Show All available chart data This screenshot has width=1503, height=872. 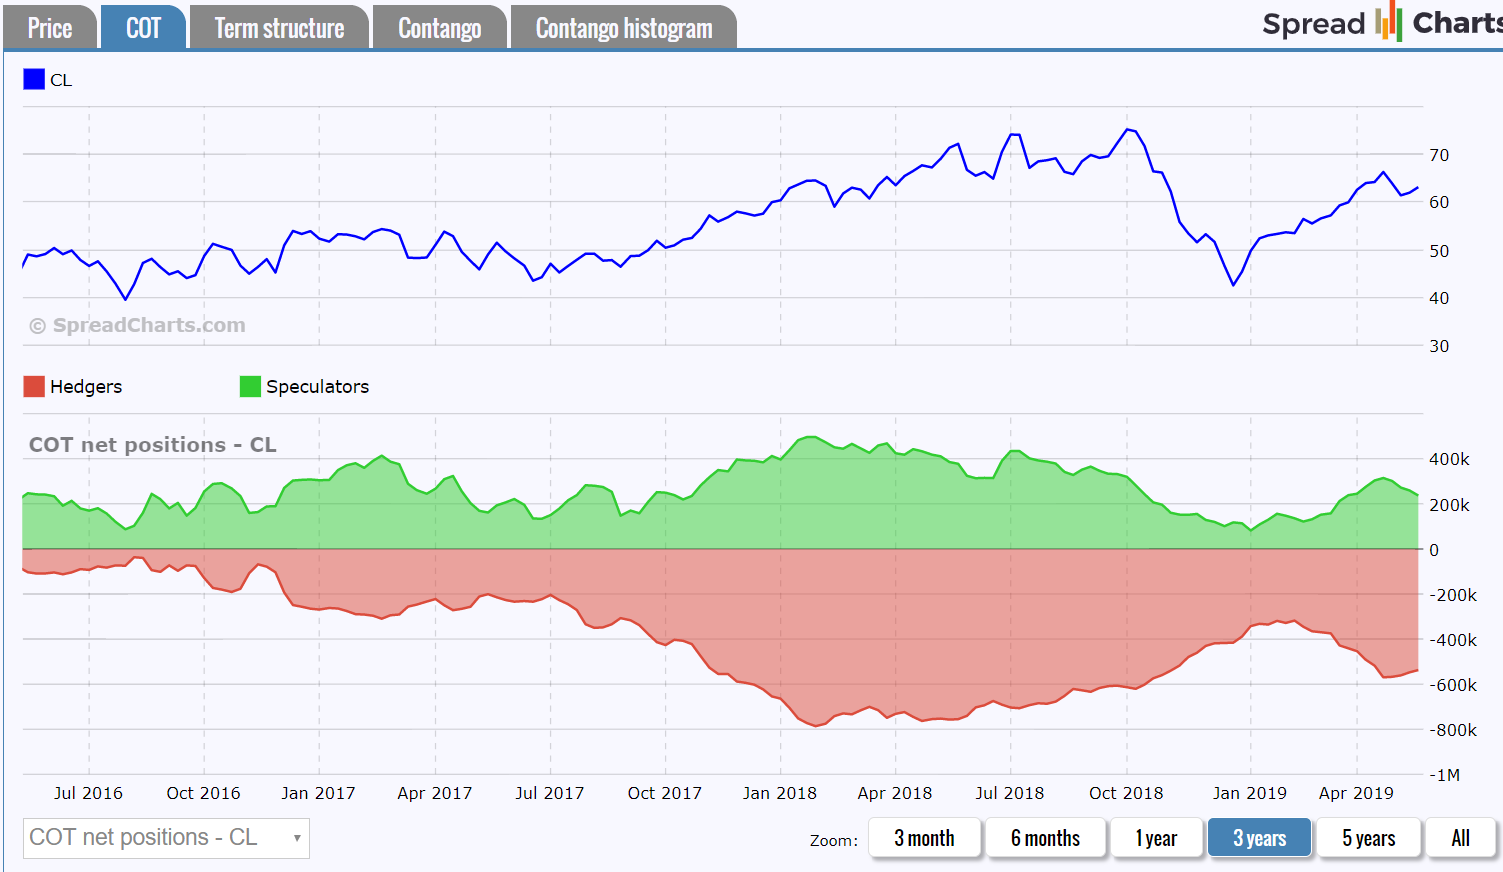pyautogui.click(x=1460, y=838)
